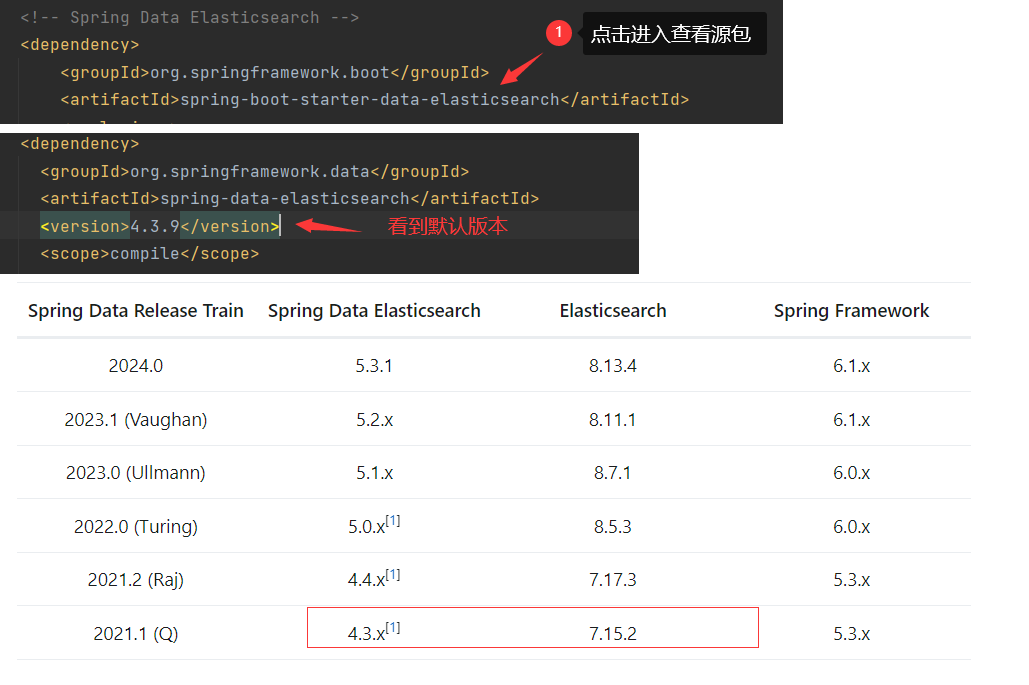Image resolution: width=1029 pixels, height=685 pixels.
Task: Click the 4.4.x version text
Action: (366, 580)
